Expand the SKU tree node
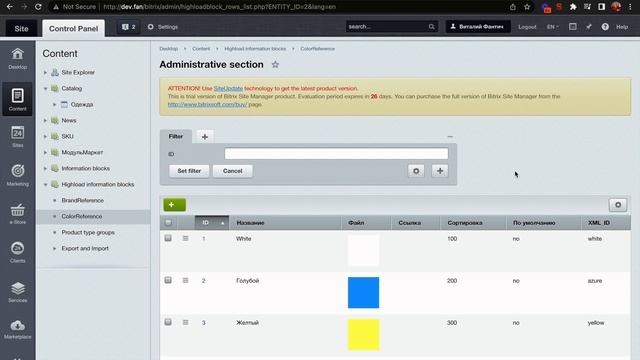This screenshot has width=640, height=360. (45, 136)
